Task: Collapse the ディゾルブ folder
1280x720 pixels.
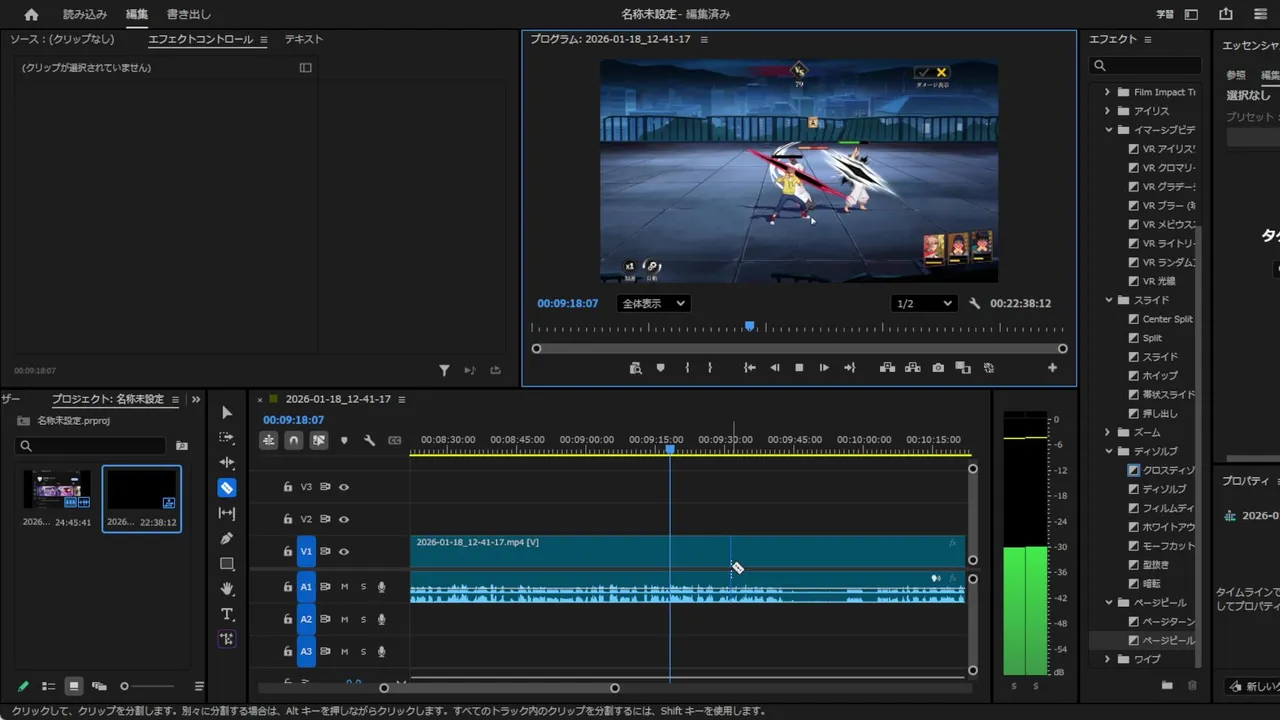Action: coord(1108,451)
